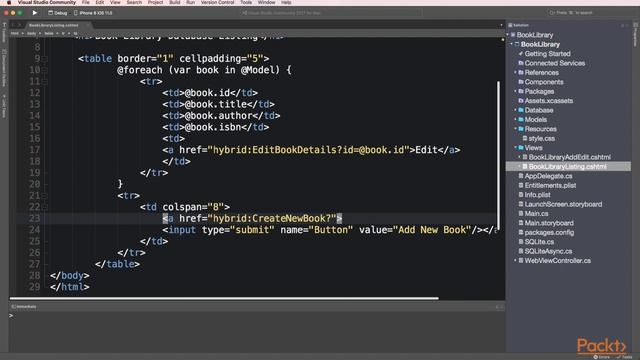Fold the foreach block at line 10
Screen dimensions: 640x360
click(x=45, y=71)
